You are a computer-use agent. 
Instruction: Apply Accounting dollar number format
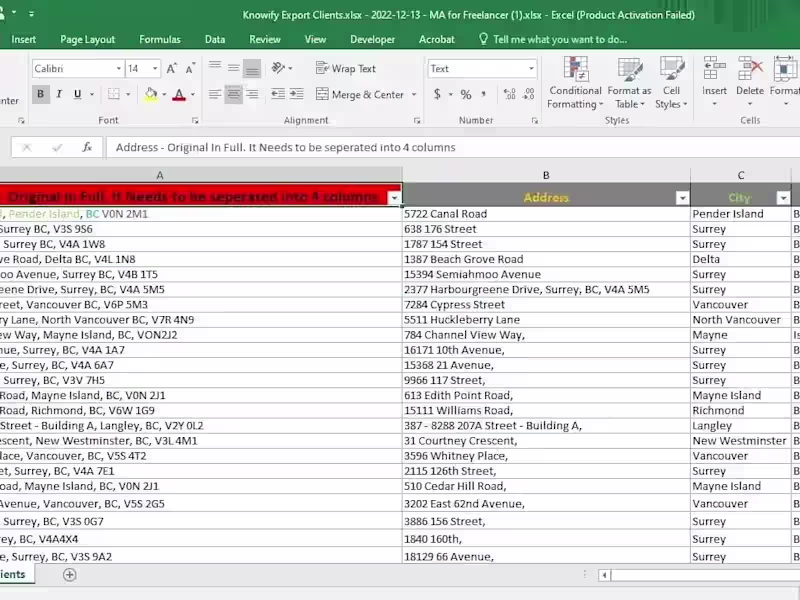pyautogui.click(x=437, y=94)
